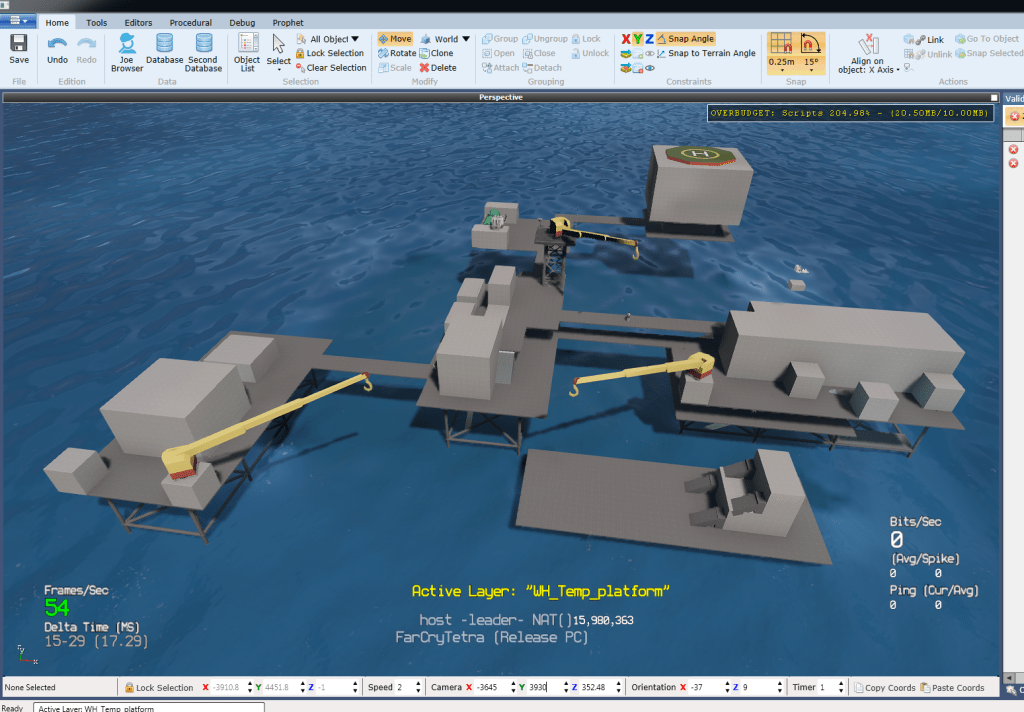Click the Paste Coords button
The width and height of the screenshot is (1024, 712).
click(950, 688)
